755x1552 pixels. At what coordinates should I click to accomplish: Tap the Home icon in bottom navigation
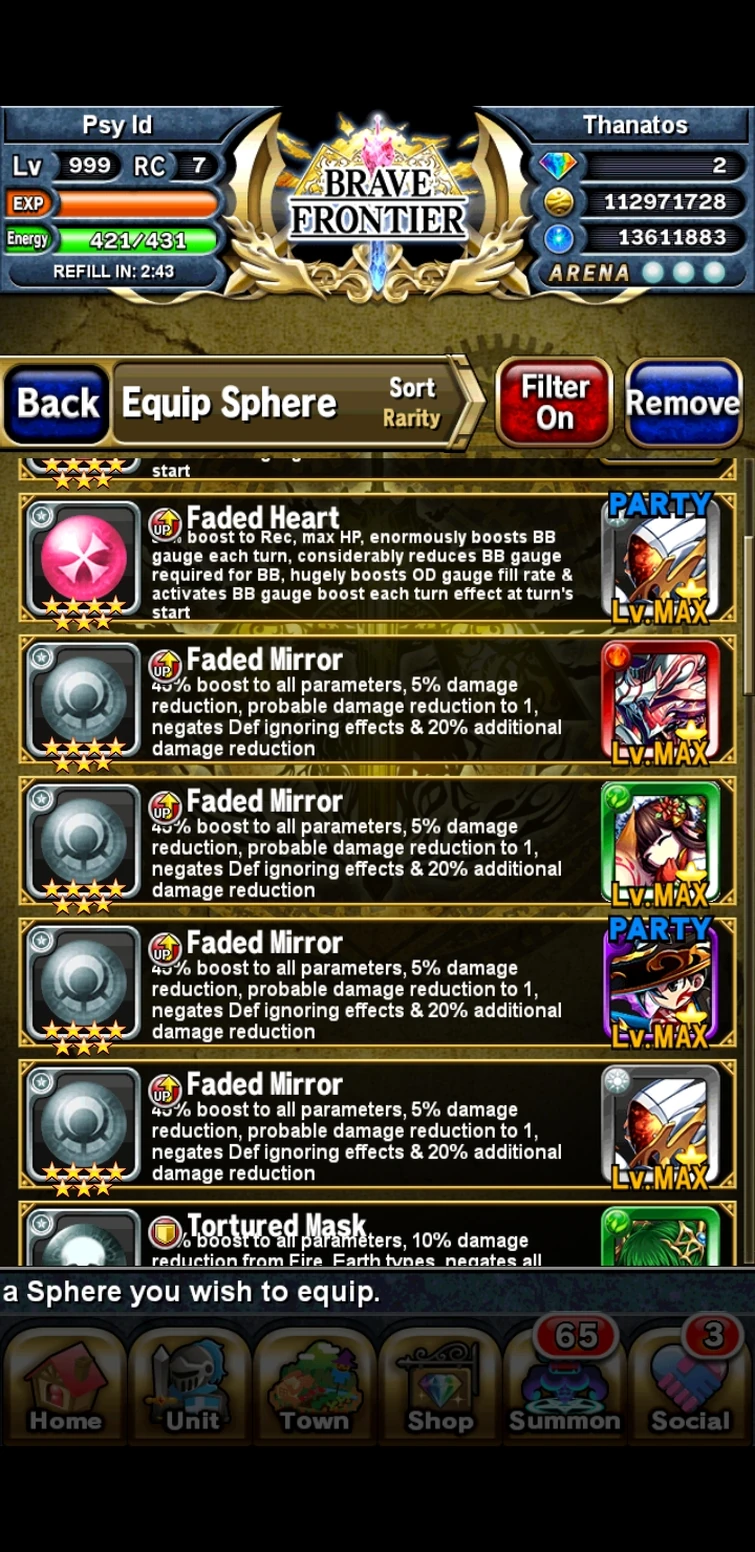coord(65,1381)
